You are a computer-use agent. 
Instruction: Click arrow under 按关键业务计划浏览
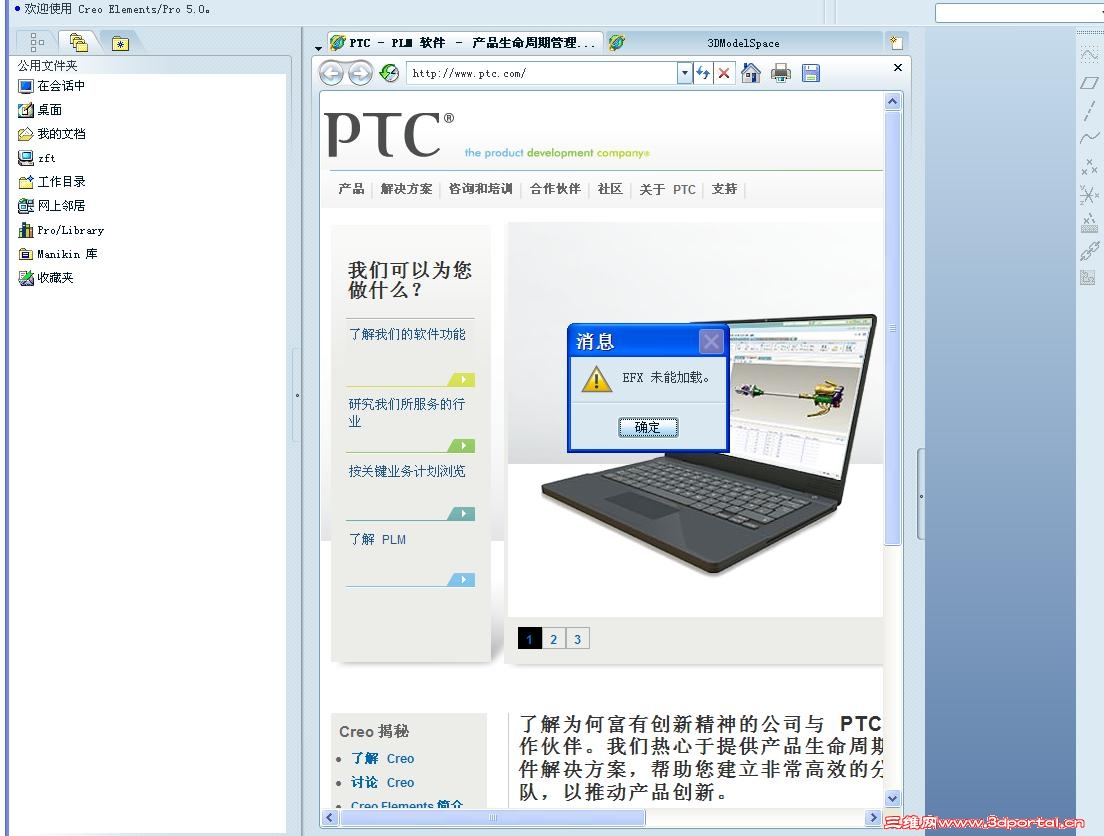(462, 513)
